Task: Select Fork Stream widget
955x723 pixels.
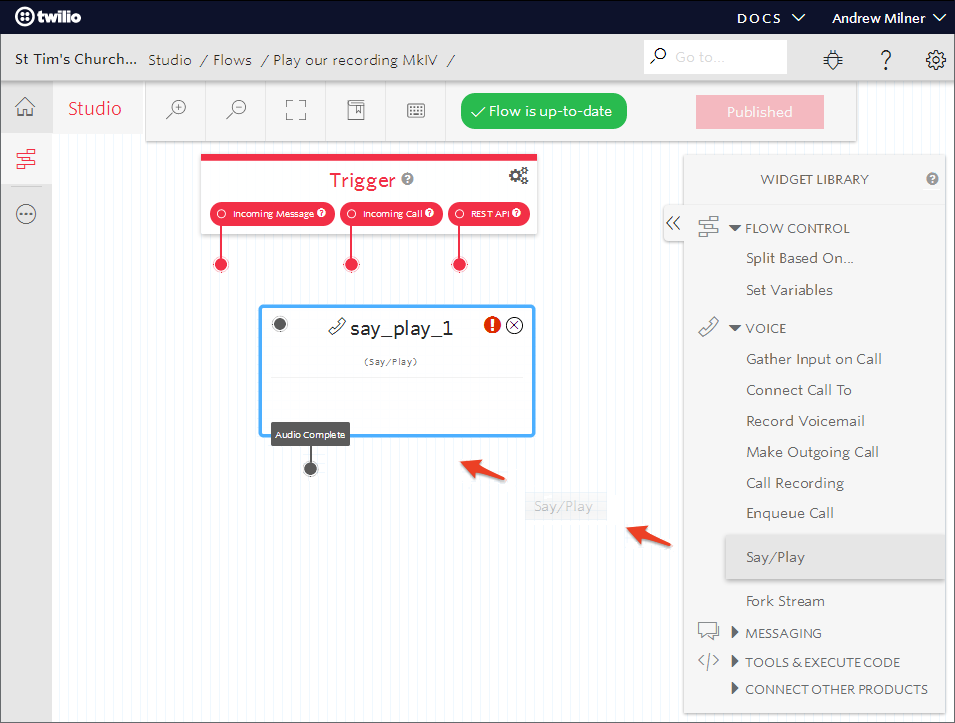Action: (785, 601)
